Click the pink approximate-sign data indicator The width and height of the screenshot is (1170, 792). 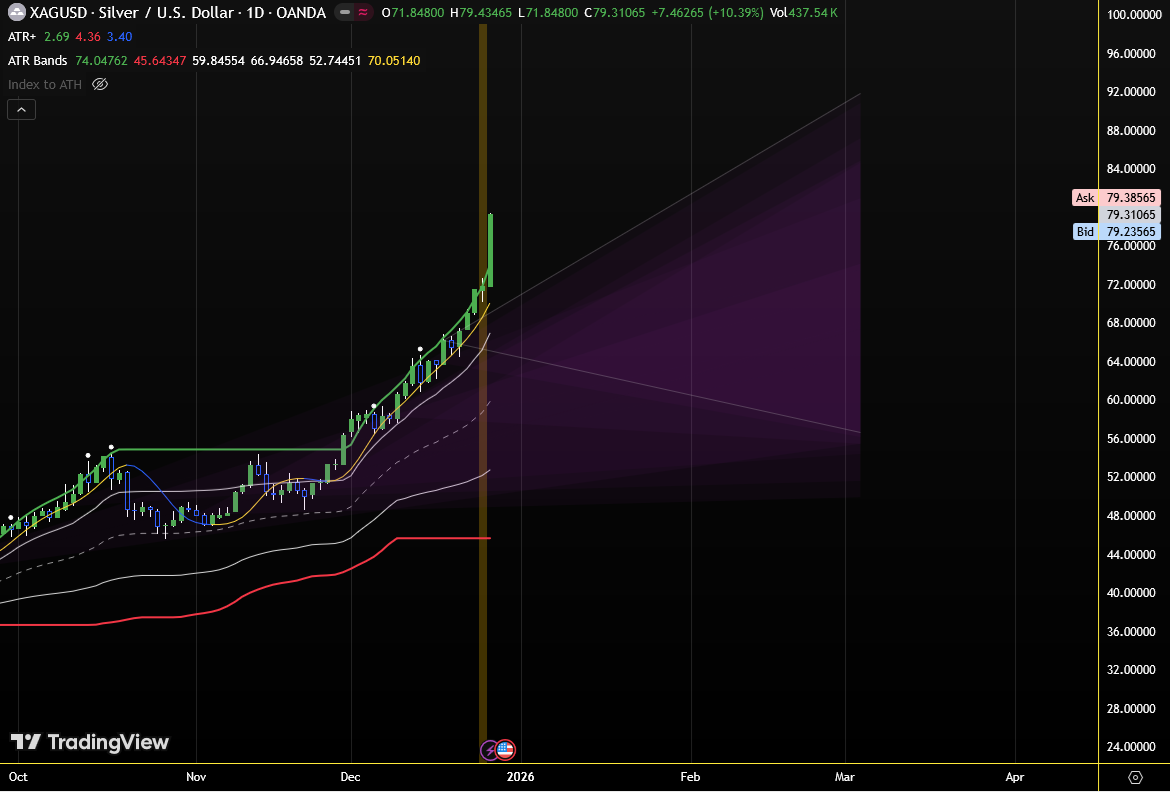pos(363,13)
